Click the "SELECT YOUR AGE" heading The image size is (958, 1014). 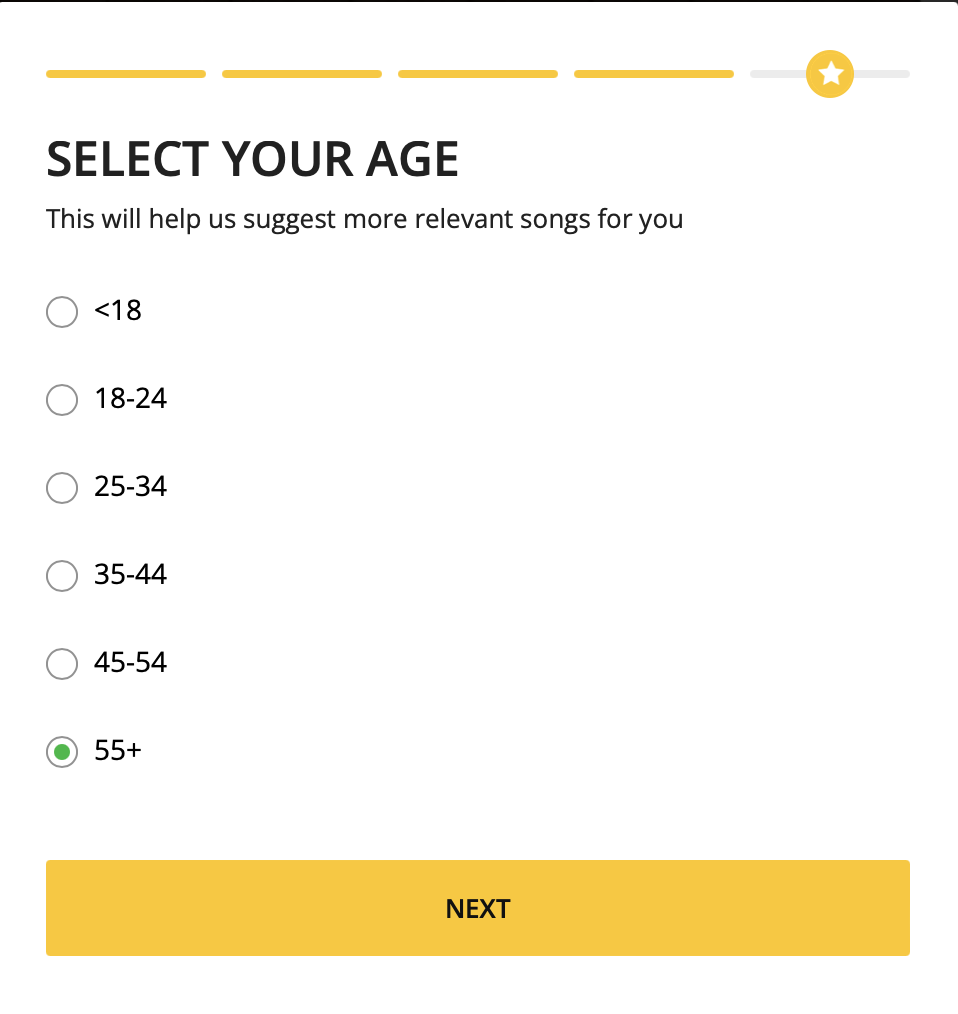[253, 160]
